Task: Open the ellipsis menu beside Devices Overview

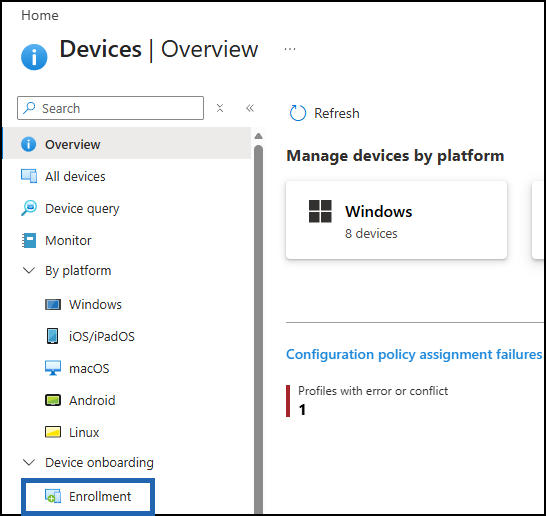Action: (x=290, y=49)
